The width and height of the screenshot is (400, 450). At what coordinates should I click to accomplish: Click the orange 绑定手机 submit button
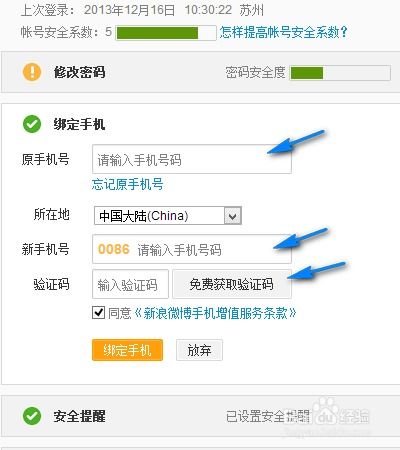127,350
